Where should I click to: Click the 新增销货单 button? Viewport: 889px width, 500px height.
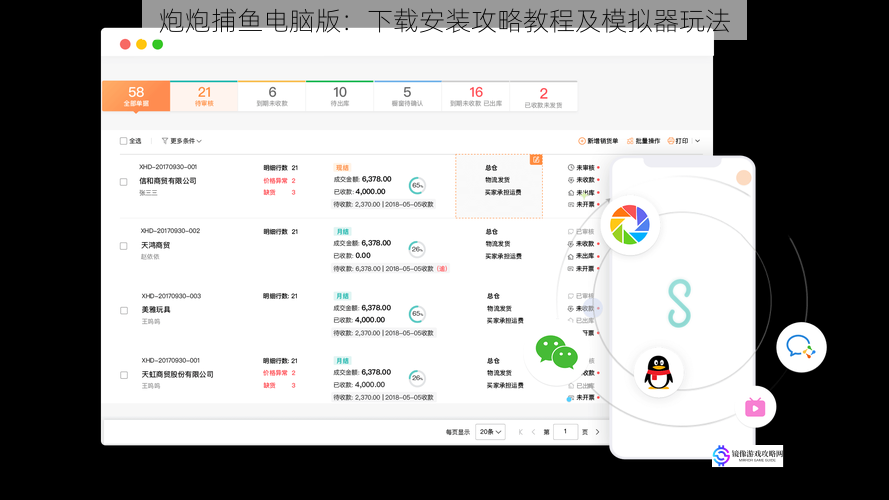pyautogui.click(x=598, y=141)
